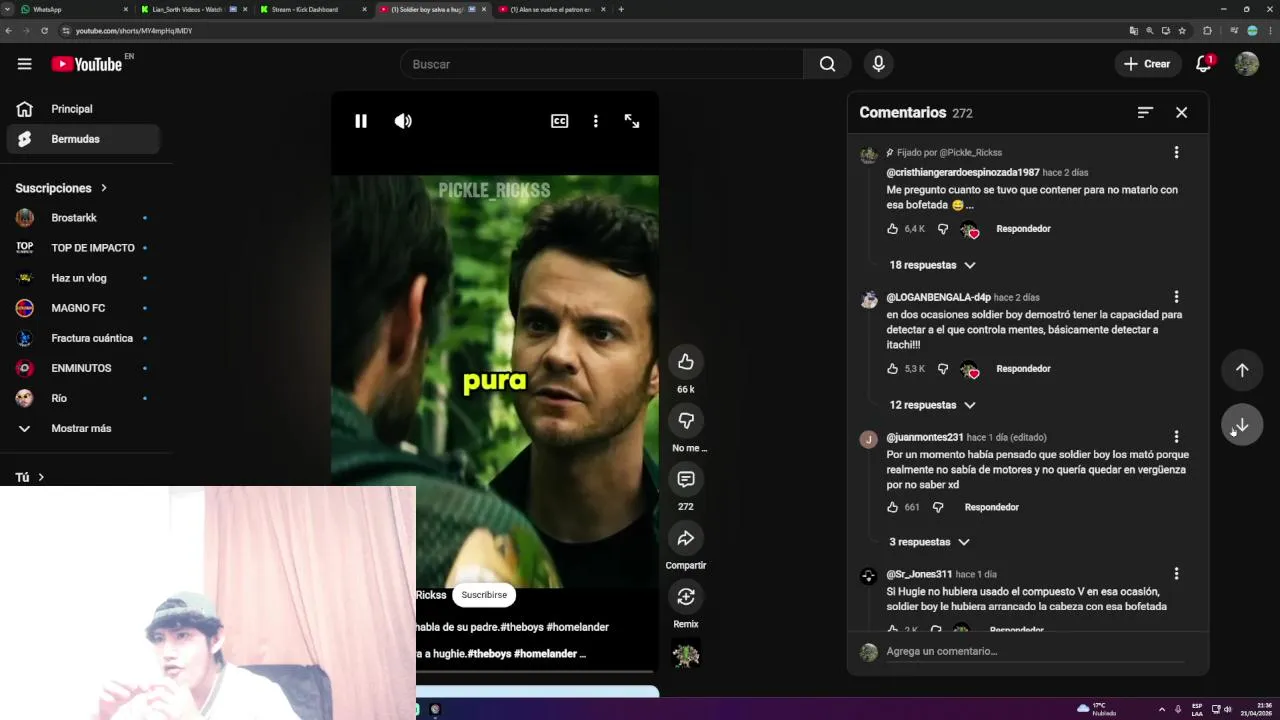Open the Haz un vlog channel
This screenshot has height=720, width=1280.
pyautogui.click(x=84, y=278)
